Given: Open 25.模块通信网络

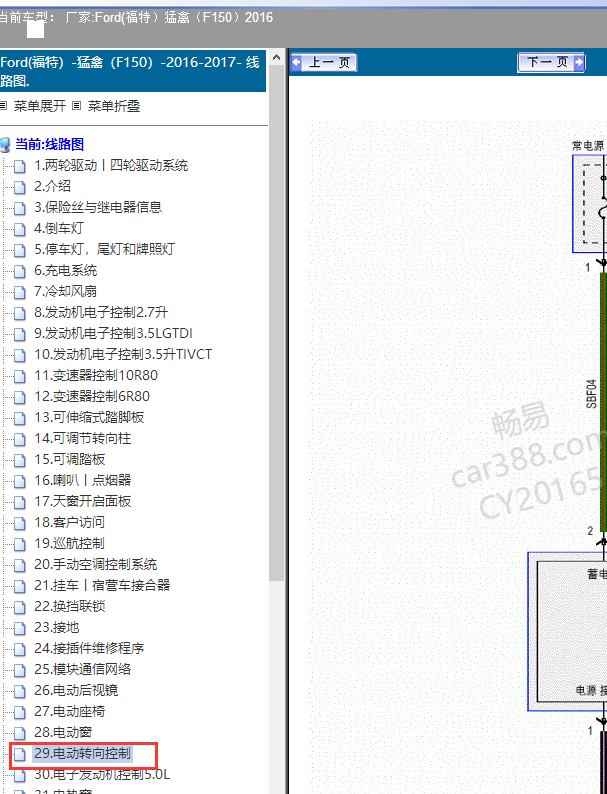Looking at the screenshot, I should coord(83,669).
